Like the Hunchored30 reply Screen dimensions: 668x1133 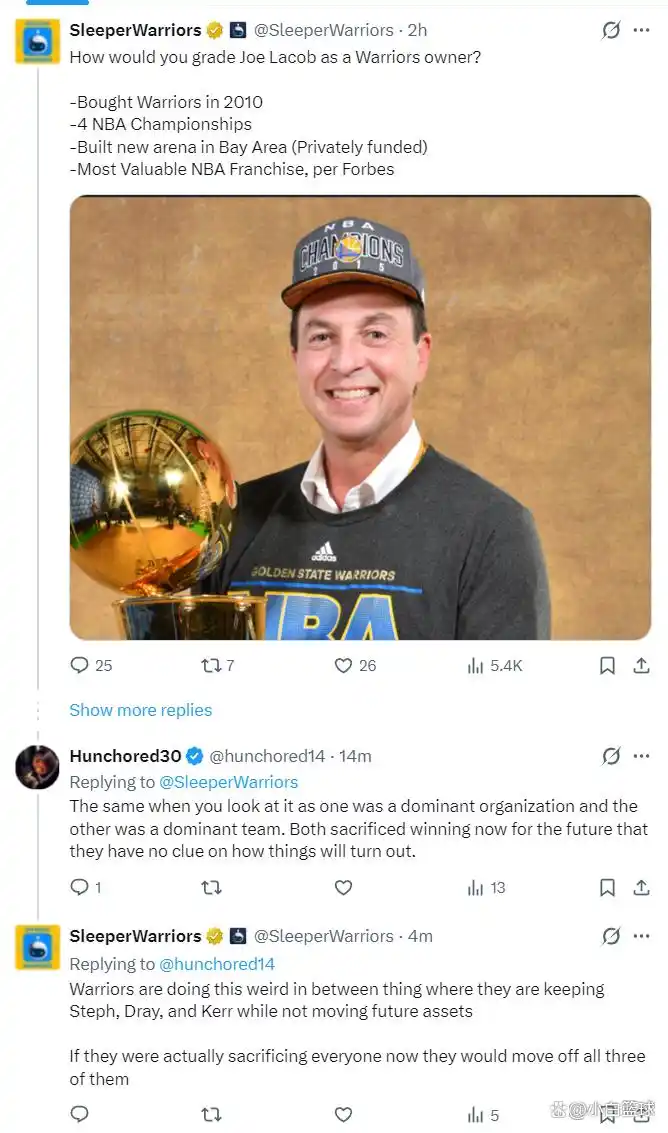pos(343,887)
